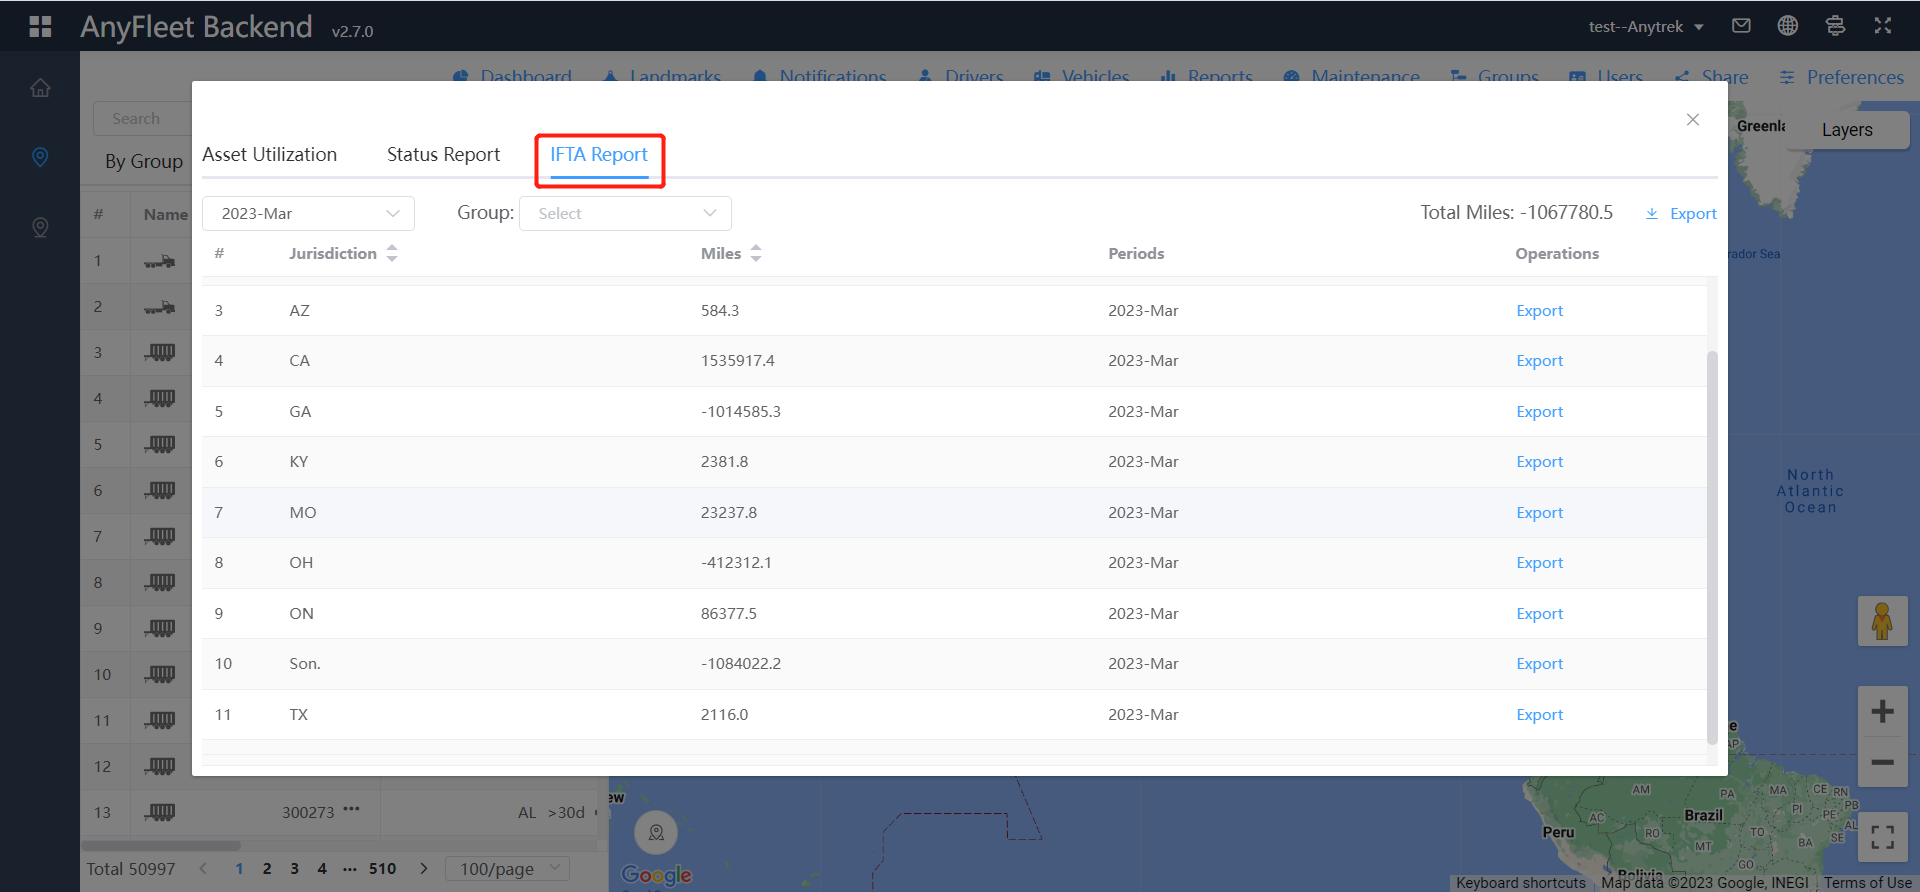Toggle the map fullscreen view button
1920x892 pixels.
(x=1882, y=837)
